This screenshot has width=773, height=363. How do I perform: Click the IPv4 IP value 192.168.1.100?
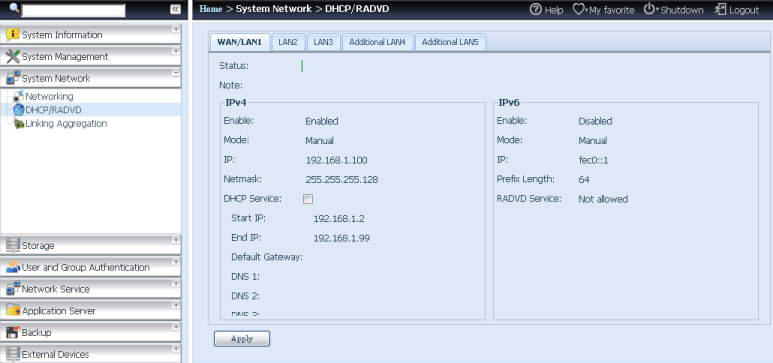[x=337, y=160]
